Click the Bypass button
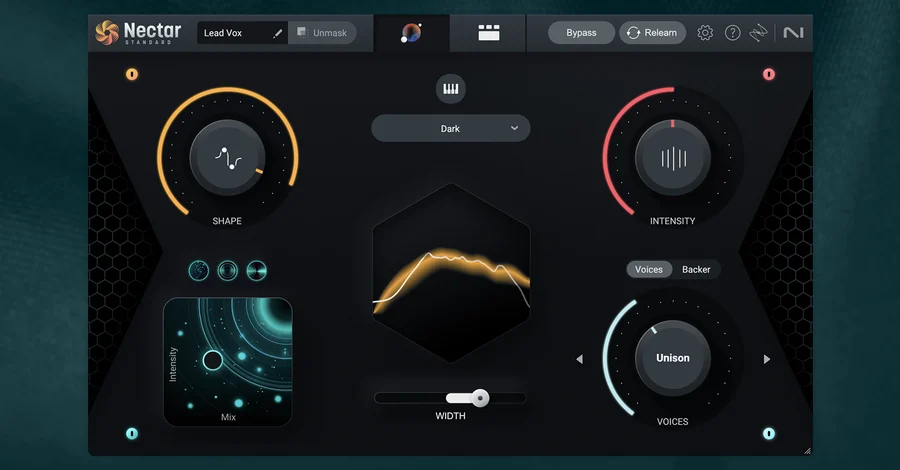 pyautogui.click(x=581, y=33)
